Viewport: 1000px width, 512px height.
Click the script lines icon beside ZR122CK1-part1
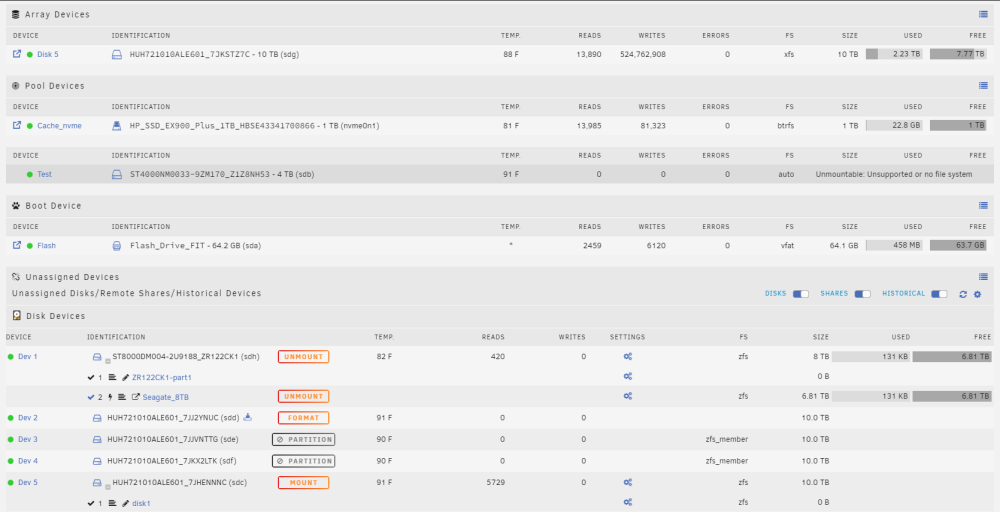coord(112,377)
